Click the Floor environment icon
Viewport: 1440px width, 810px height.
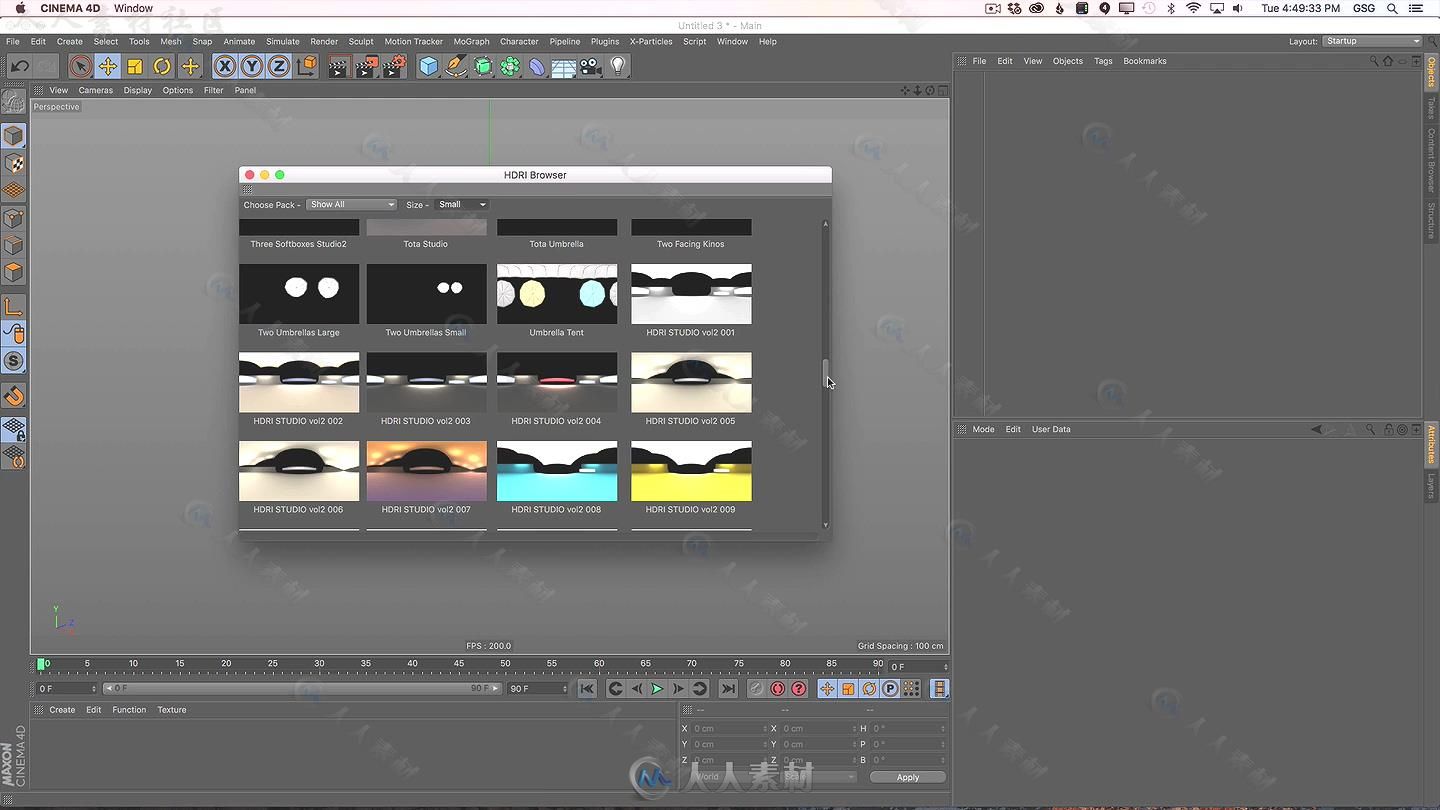[x=564, y=66]
